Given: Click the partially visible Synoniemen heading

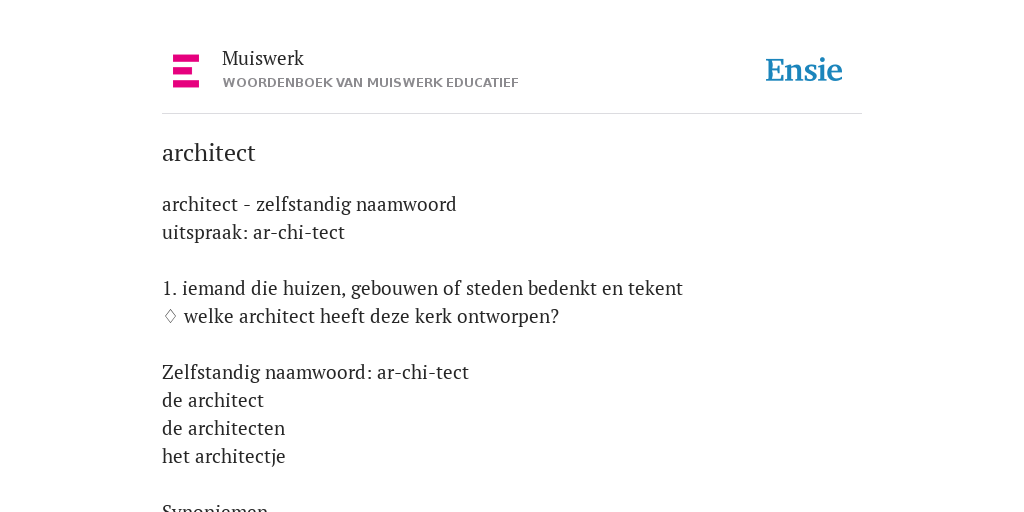Looking at the screenshot, I should click(215, 507).
